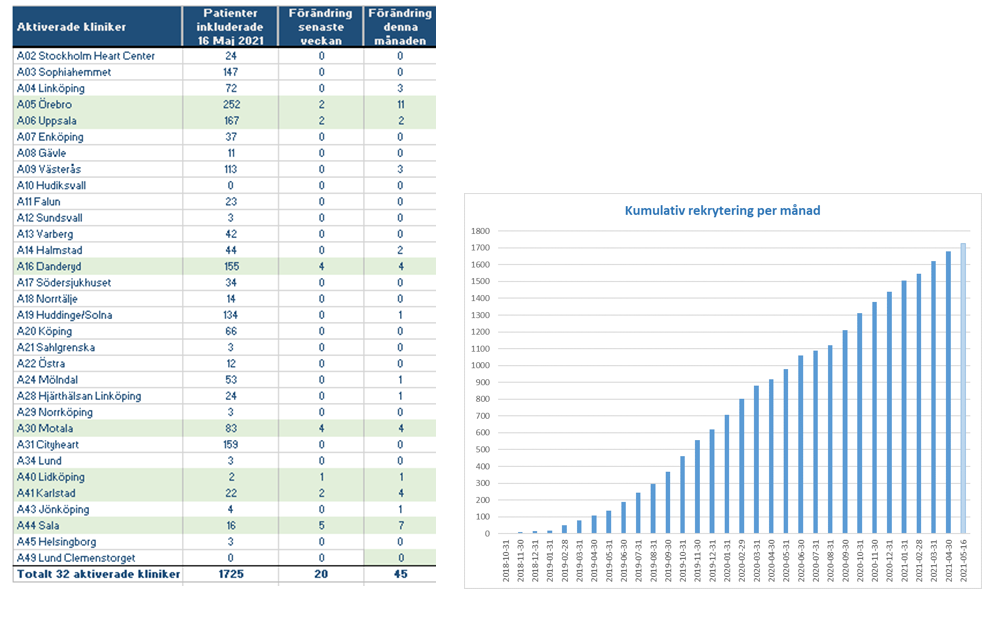This screenshot has width=1001, height=617.
Task: Click patient count 252 for Örebro
Action: click(231, 104)
